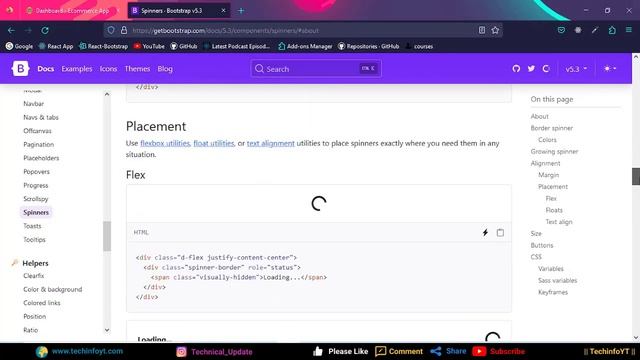Open the Open Collective icon link
This screenshot has width=640, height=360.
pos(546,69)
